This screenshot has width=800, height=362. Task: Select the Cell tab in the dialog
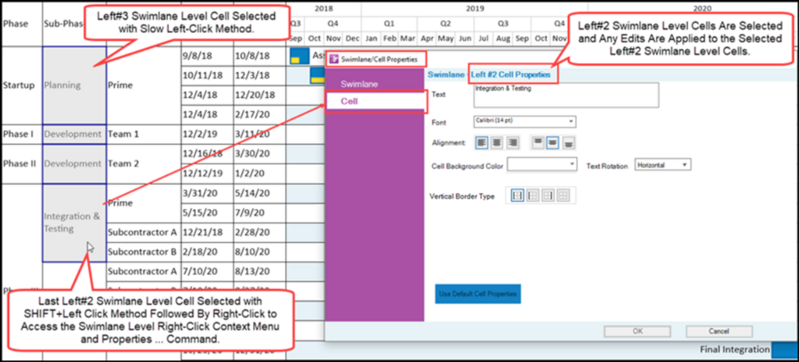pos(375,101)
